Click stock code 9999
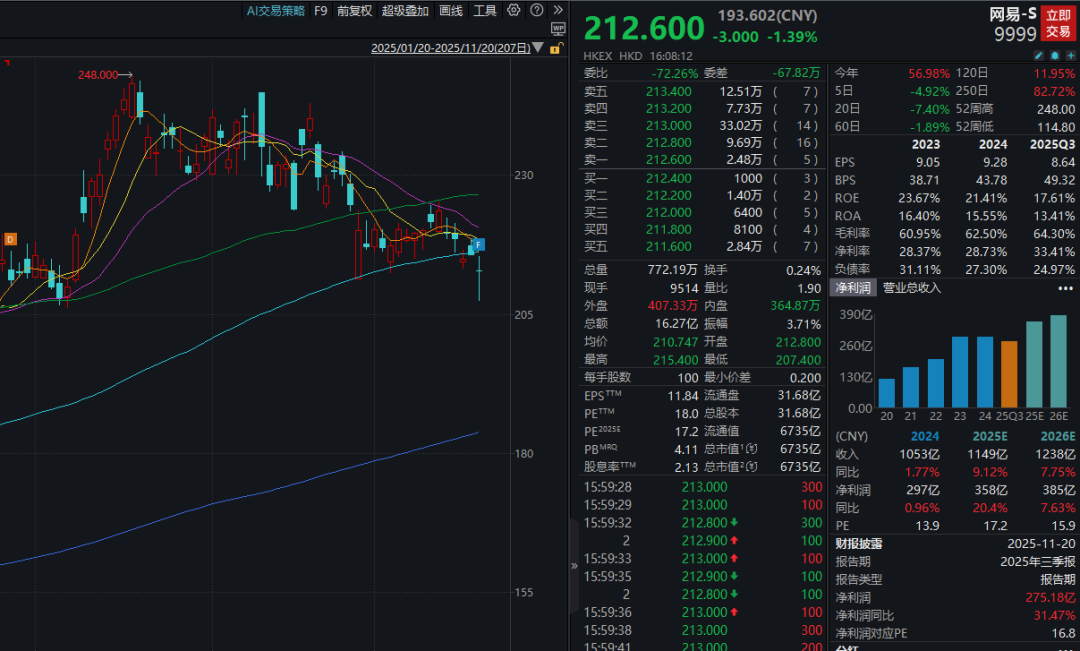Screen dimensions: 1080x651 (1015, 34)
